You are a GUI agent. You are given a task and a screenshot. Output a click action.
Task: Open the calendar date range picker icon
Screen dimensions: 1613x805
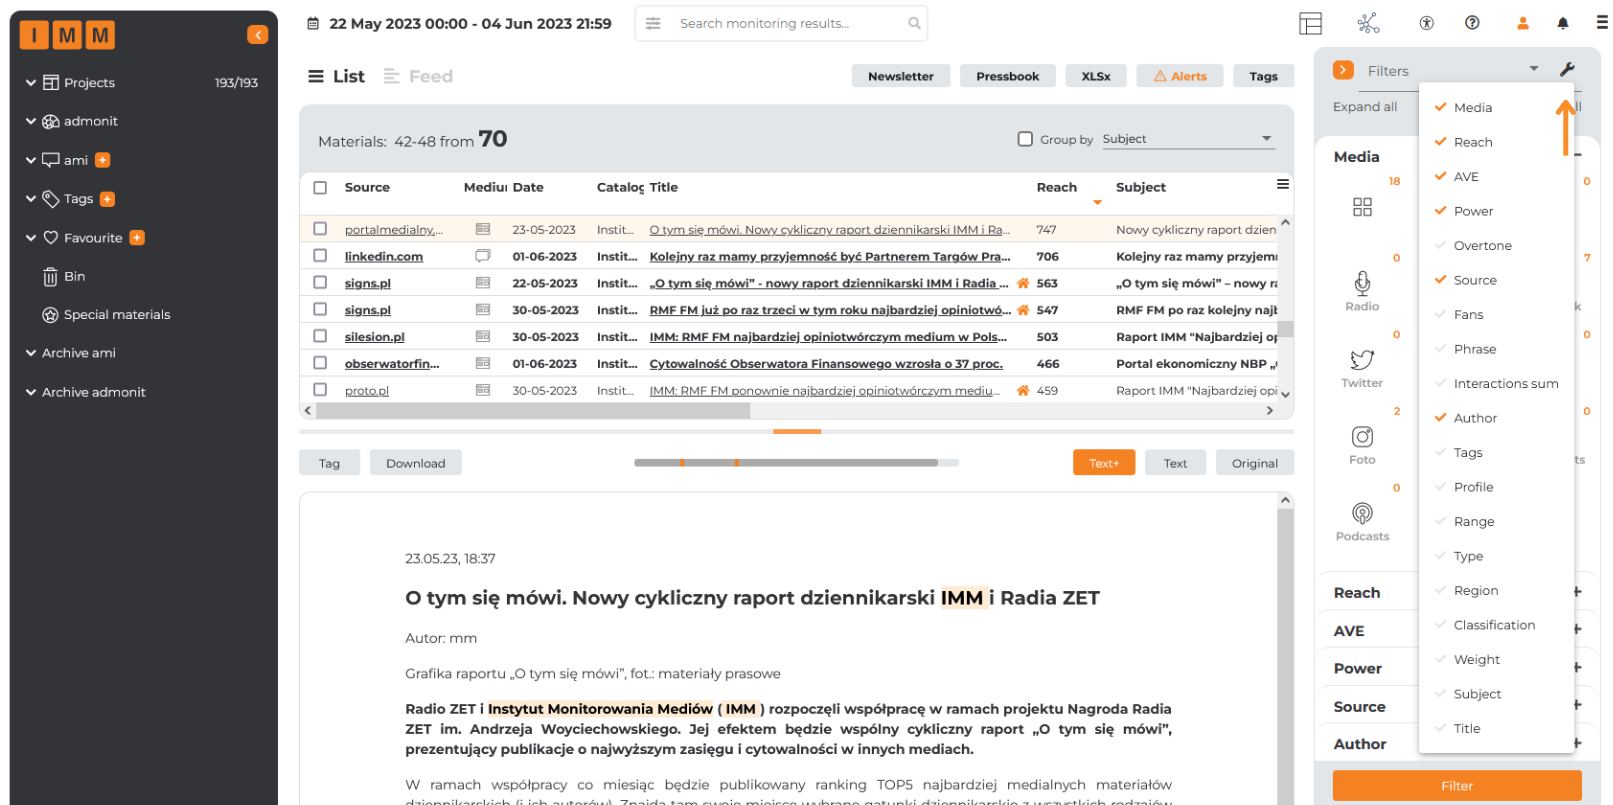coord(313,23)
